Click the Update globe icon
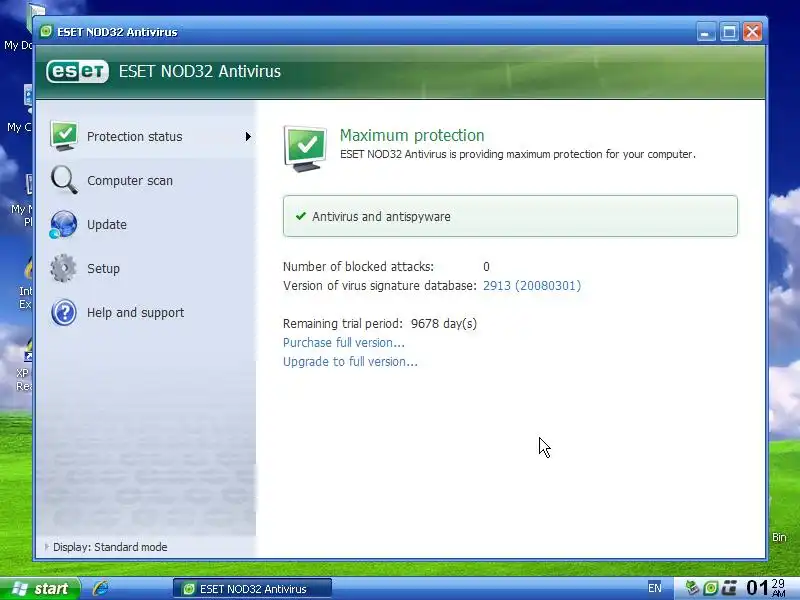 (x=63, y=224)
